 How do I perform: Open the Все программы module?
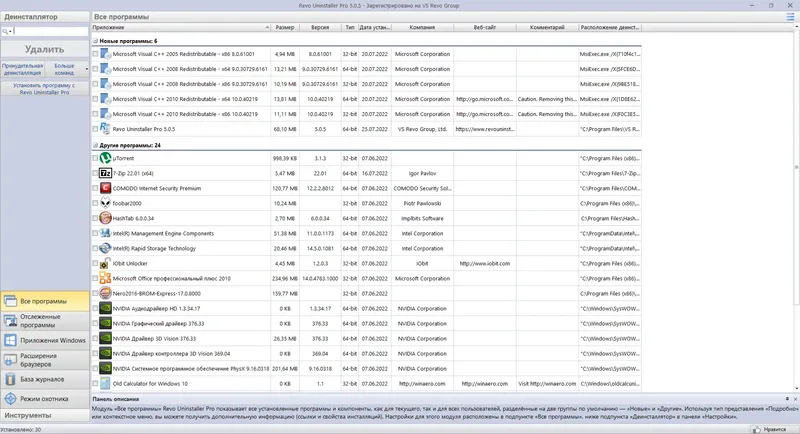click(45, 301)
